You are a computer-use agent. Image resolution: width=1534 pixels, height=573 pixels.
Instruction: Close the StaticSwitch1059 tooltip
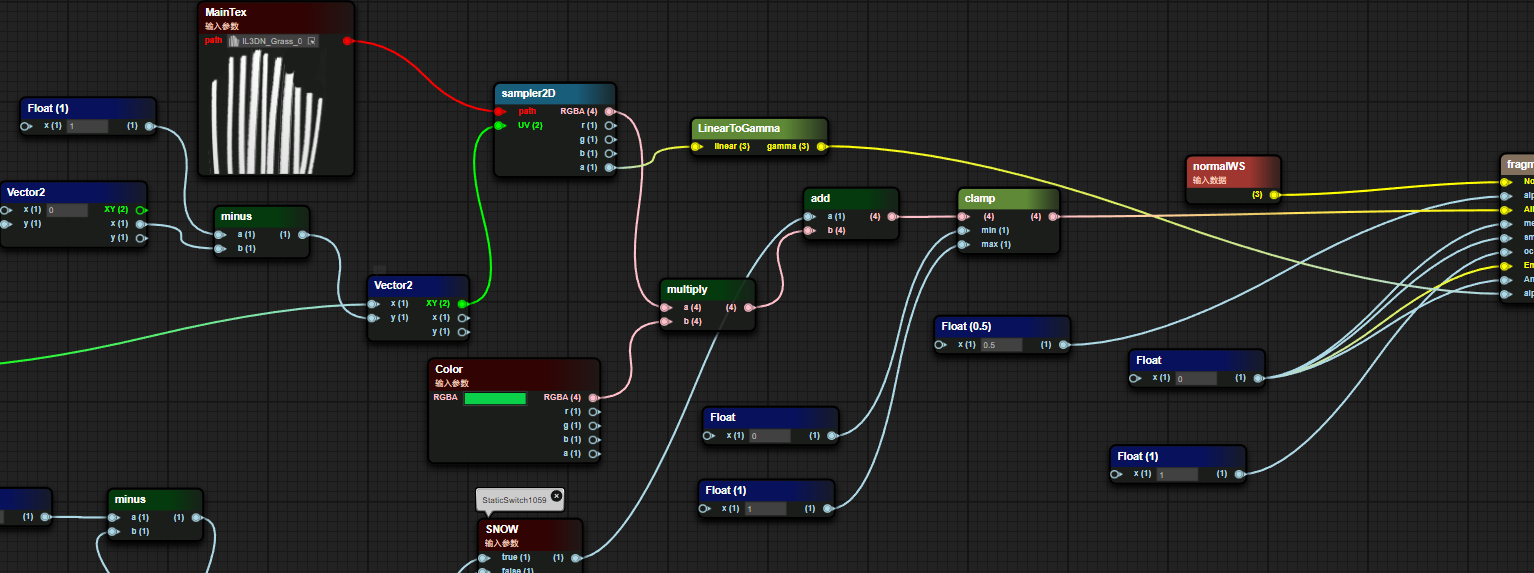point(557,495)
